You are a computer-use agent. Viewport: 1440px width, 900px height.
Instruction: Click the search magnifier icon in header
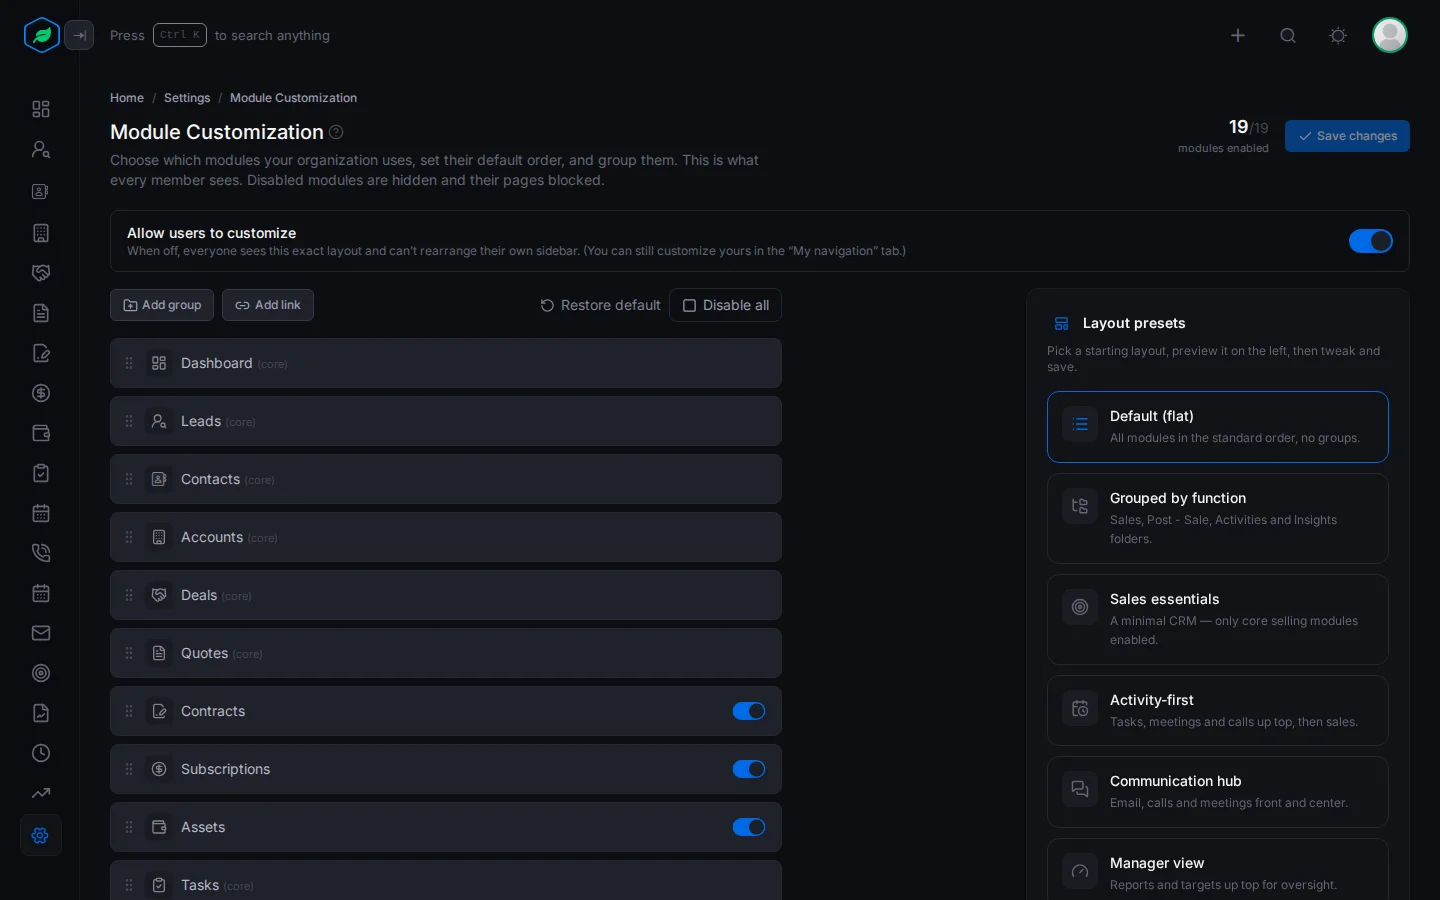[1288, 36]
